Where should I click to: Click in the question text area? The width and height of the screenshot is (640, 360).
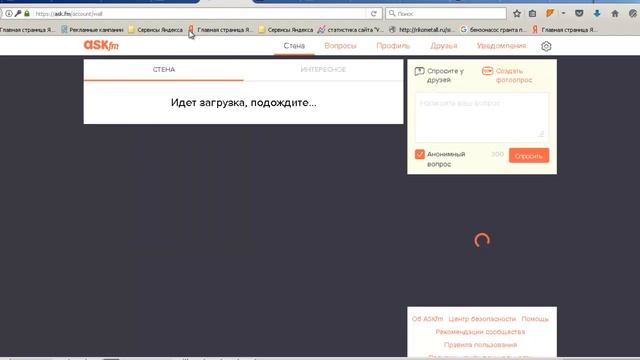[x=482, y=117]
